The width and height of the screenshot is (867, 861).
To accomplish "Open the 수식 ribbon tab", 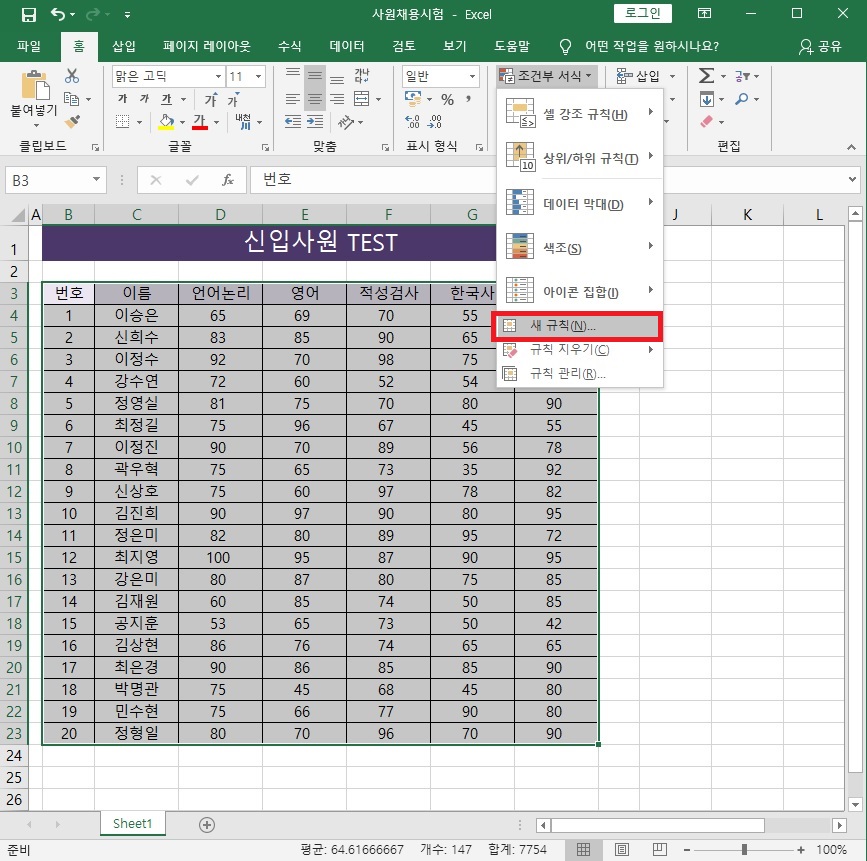I will [289, 46].
